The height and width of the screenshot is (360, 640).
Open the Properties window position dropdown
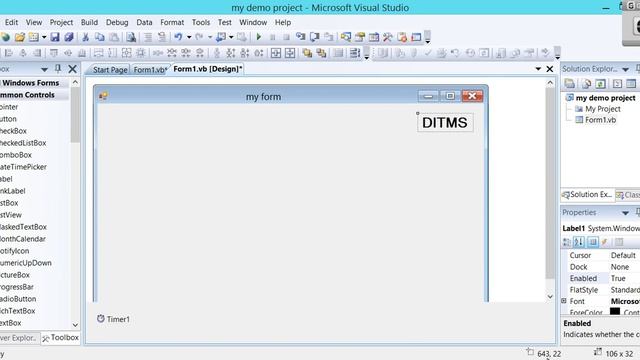[x=625, y=213]
